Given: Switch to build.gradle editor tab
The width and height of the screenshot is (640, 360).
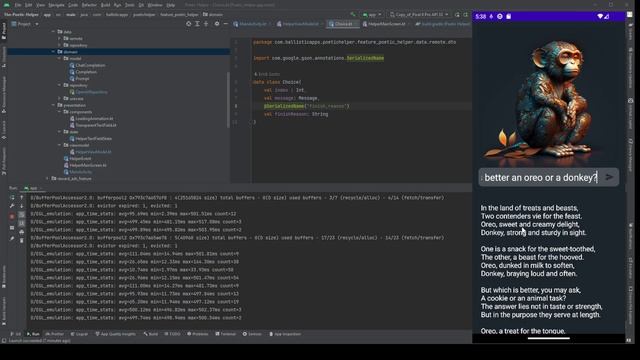Looking at the screenshot, I should point(442,24).
